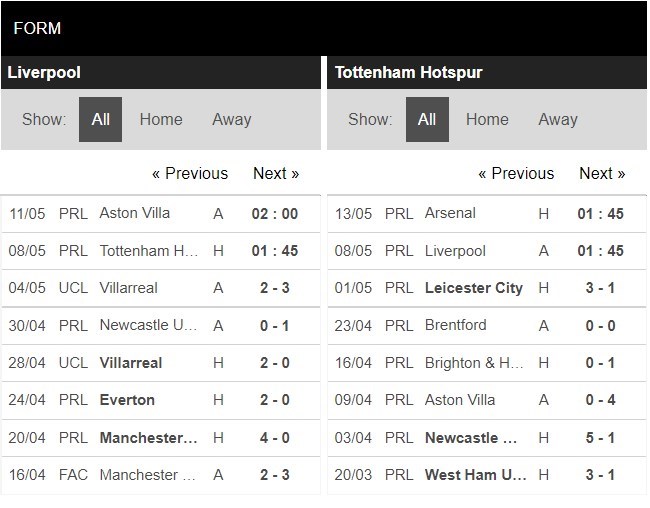Viewport: 650px width, 508px height.
Task: Click the 5 - 1 Newcastle score
Action: (601, 438)
